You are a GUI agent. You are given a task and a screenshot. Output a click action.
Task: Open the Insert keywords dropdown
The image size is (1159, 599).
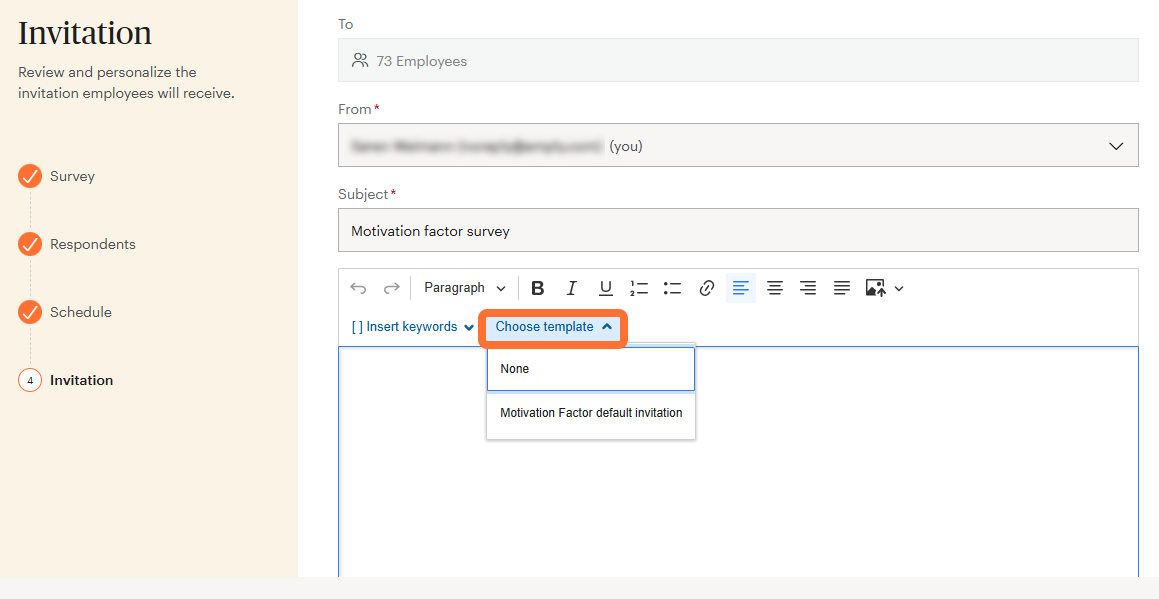point(412,327)
